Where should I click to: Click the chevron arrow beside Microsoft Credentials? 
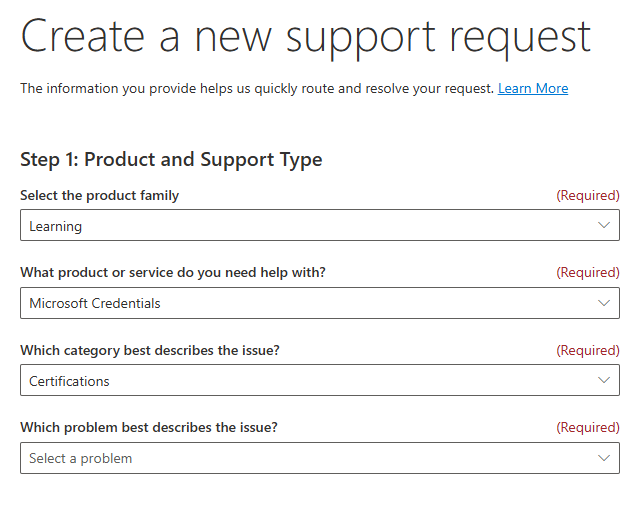(x=603, y=303)
